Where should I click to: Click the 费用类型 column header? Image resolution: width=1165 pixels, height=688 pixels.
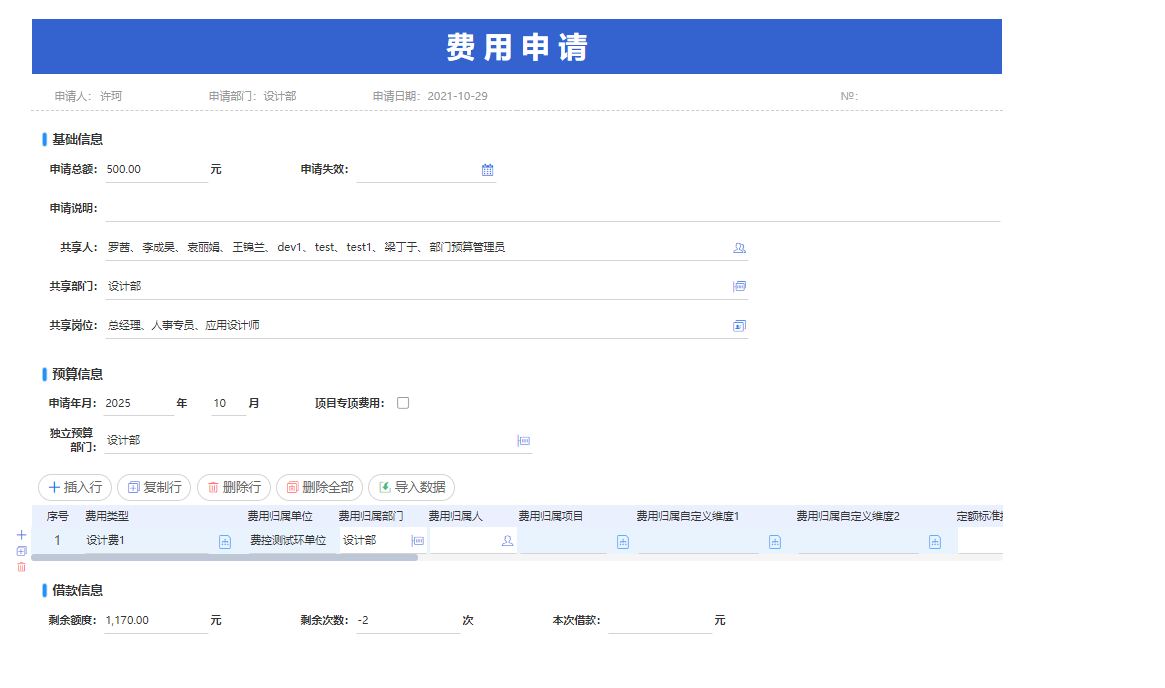pyautogui.click(x=107, y=516)
